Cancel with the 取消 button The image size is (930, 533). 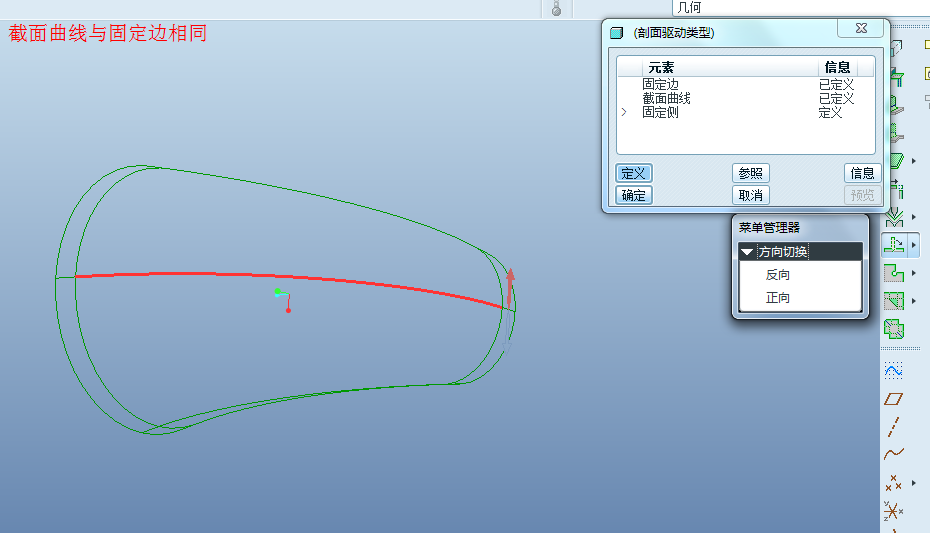pos(750,195)
